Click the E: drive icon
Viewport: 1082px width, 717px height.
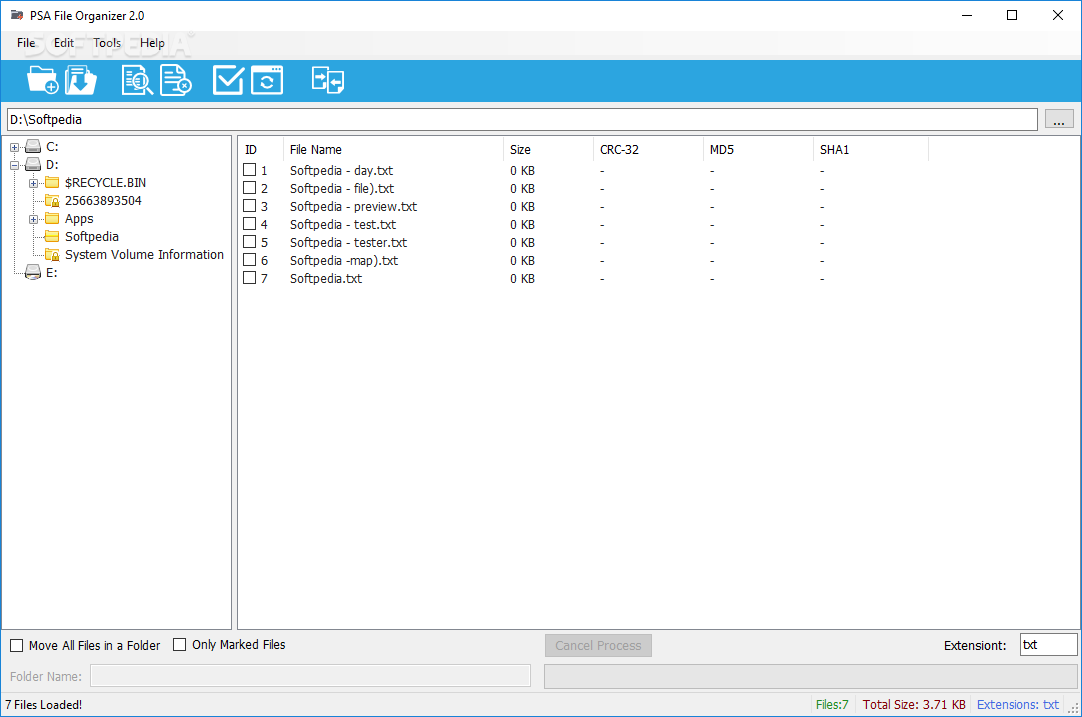(33, 273)
